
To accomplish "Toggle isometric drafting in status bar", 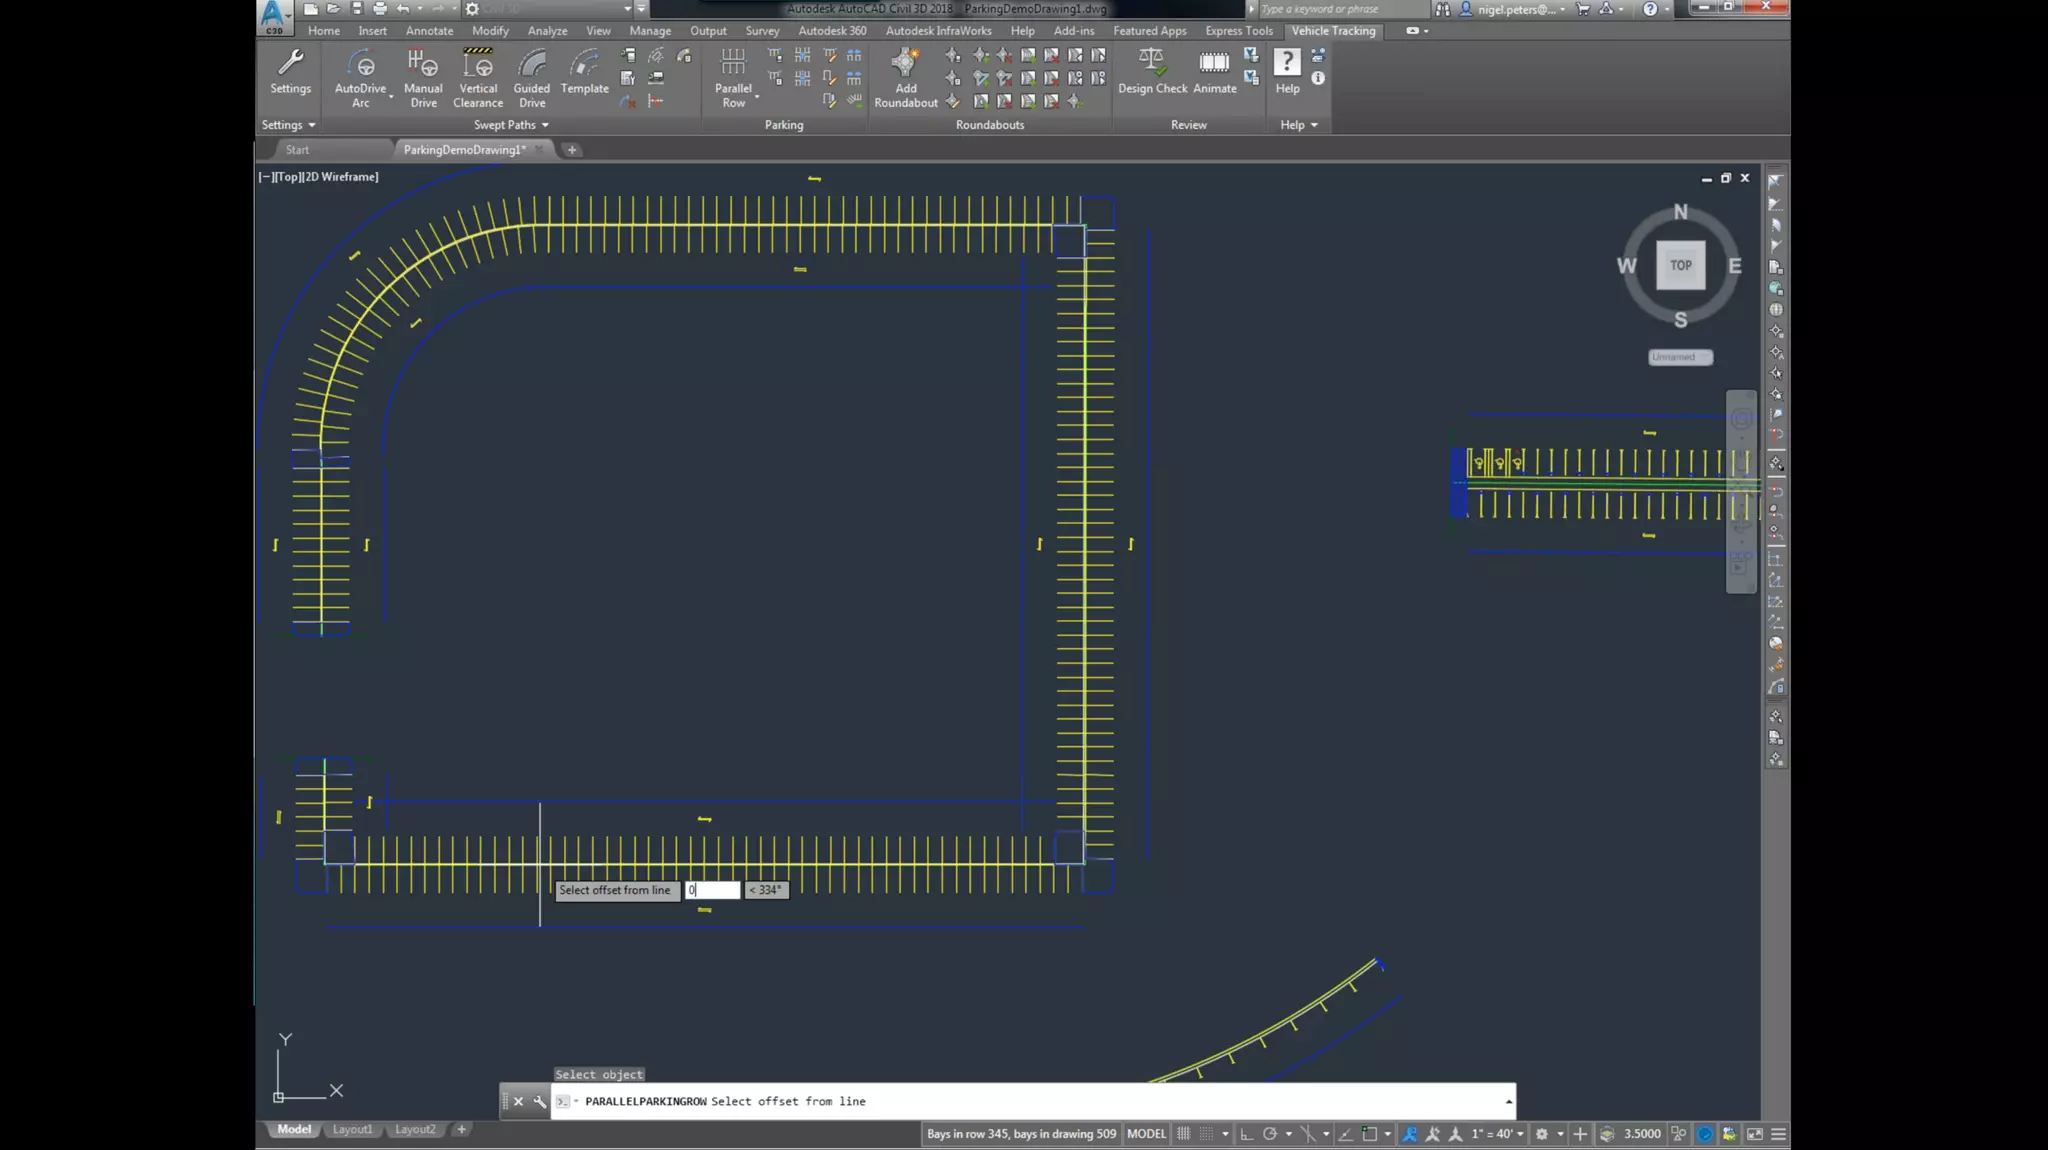I will tap(1308, 1133).
